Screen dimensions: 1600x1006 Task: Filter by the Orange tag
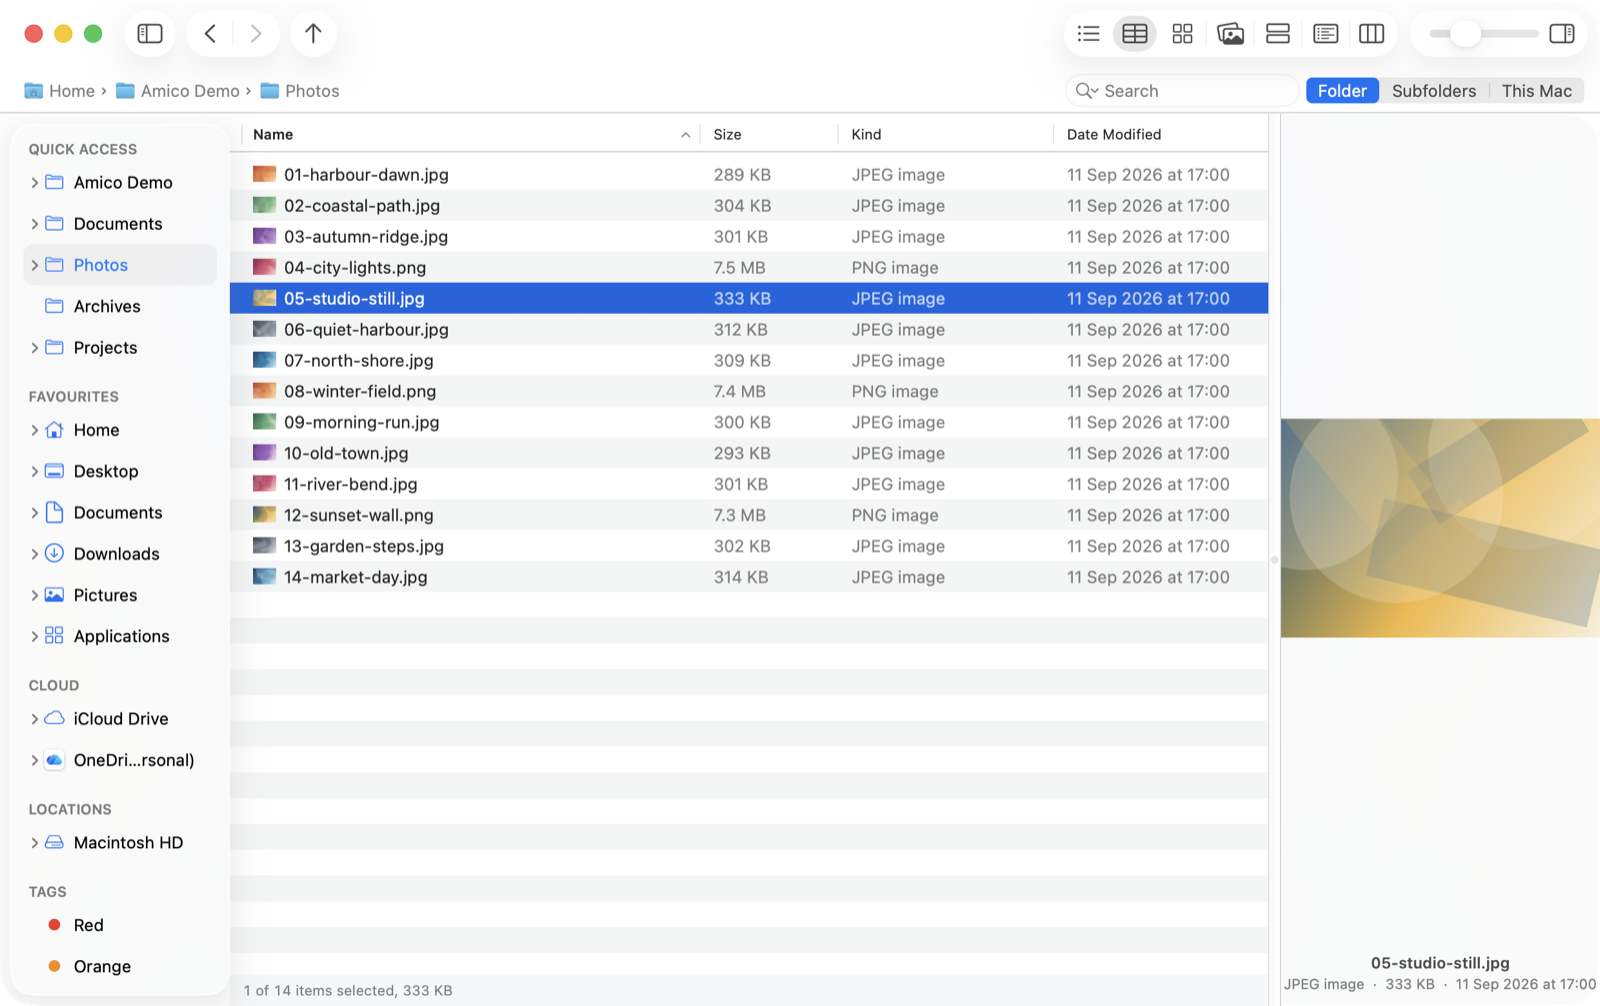(120, 966)
